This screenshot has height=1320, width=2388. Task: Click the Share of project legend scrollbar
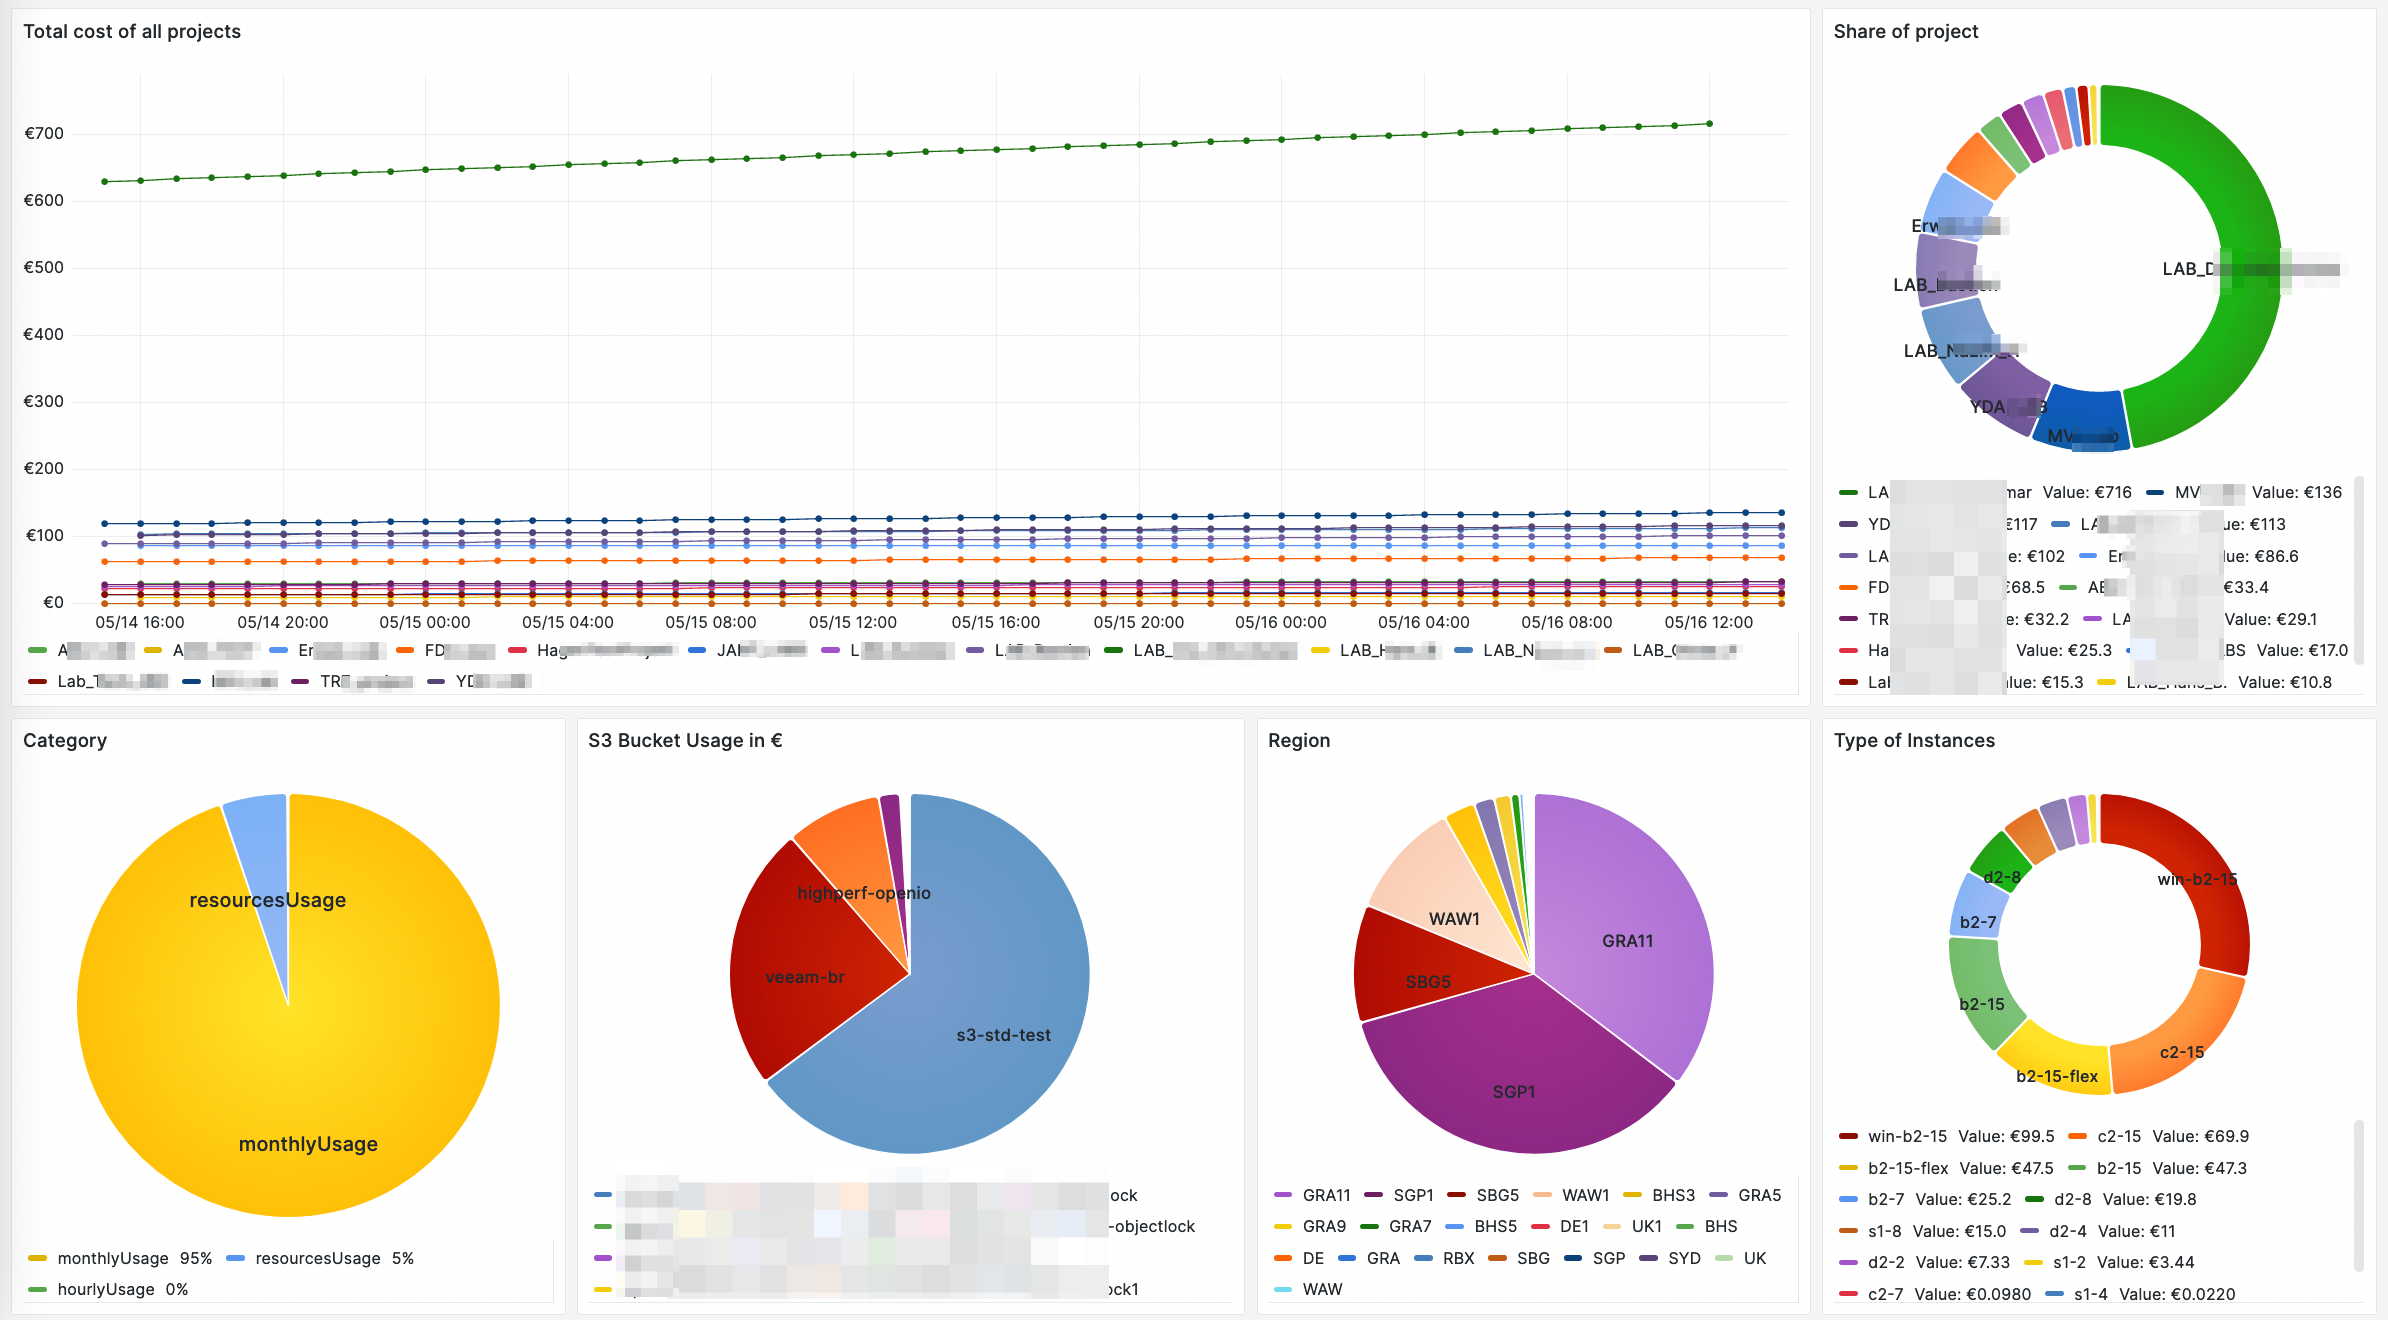coord(2359,570)
